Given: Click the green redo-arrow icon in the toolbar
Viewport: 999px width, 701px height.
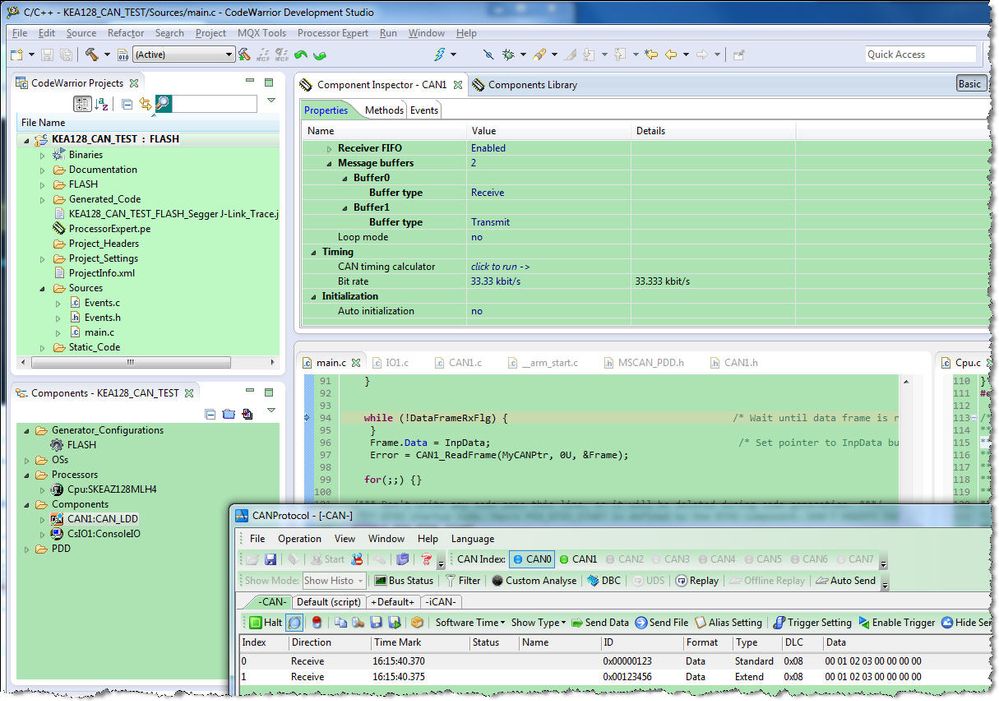Looking at the screenshot, I should click(320, 55).
